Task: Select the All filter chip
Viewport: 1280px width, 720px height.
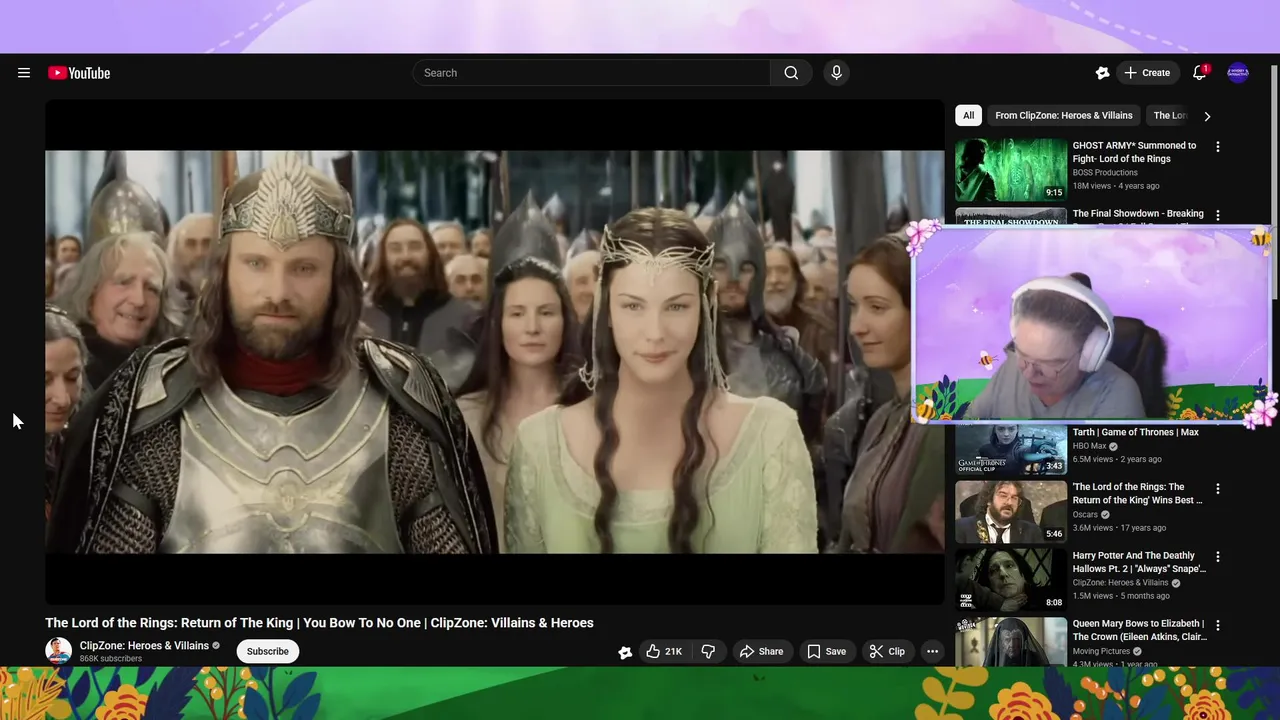Action: point(968,116)
